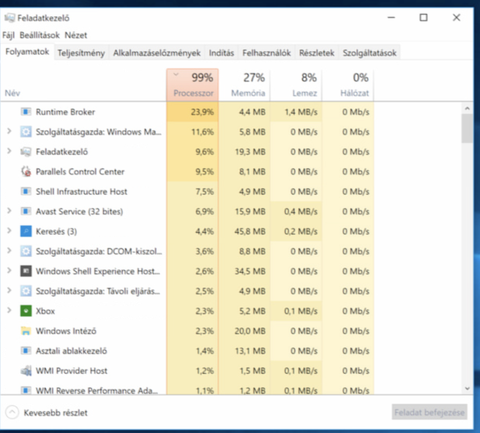Click the 23,9% CPU value
480x433 pixels.
click(x=202, y=112)
